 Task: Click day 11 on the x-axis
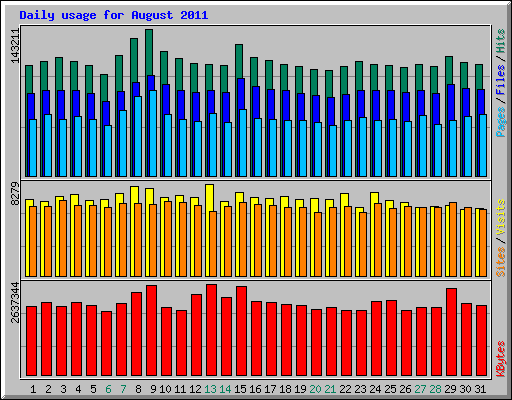pyautogui.click(x=180, y=389)
